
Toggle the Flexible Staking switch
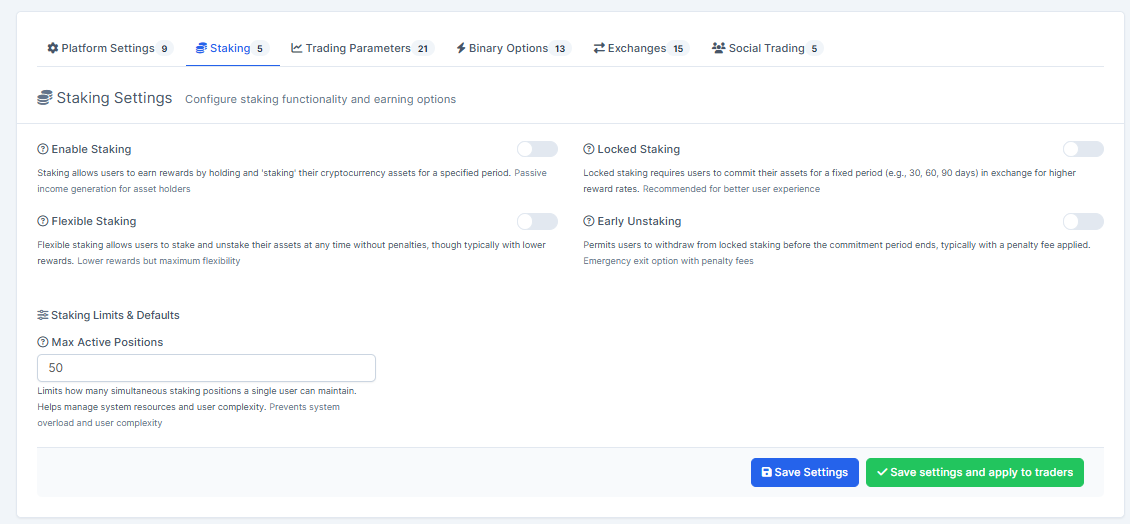pos(537,221)
